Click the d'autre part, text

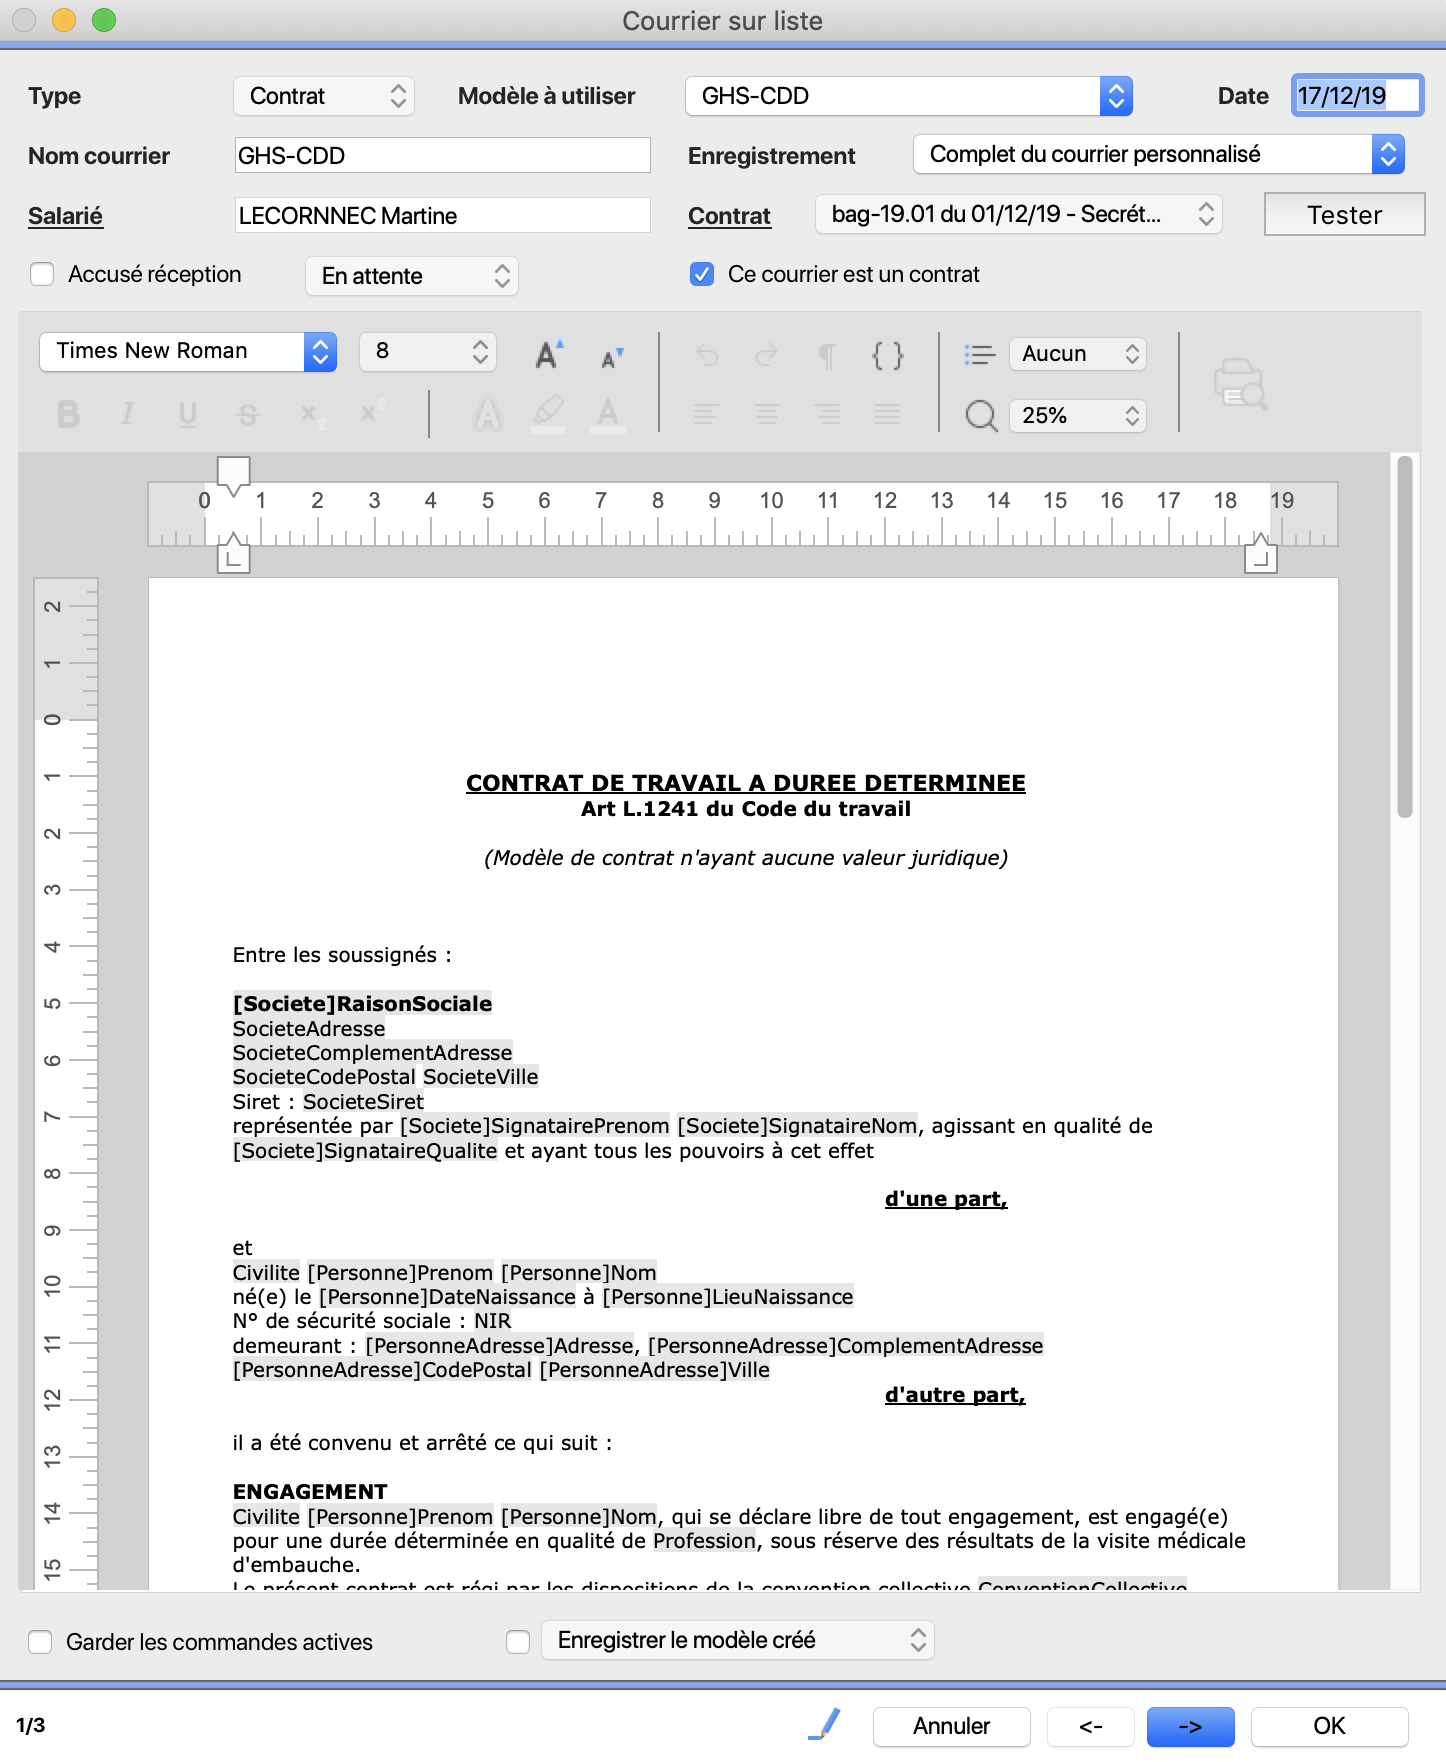[x=955, y=1395]
